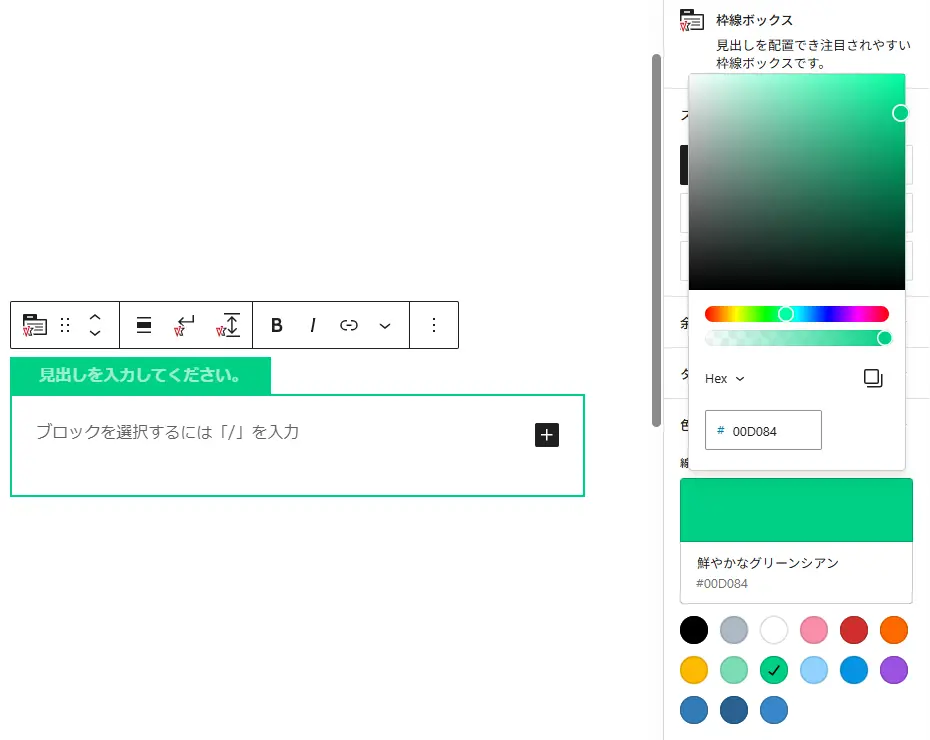Click the 鮮やかなグリーンシアン color preview
Image resolution: width=930 pixels, height=740 pixels.
click(x=796, y=509)
